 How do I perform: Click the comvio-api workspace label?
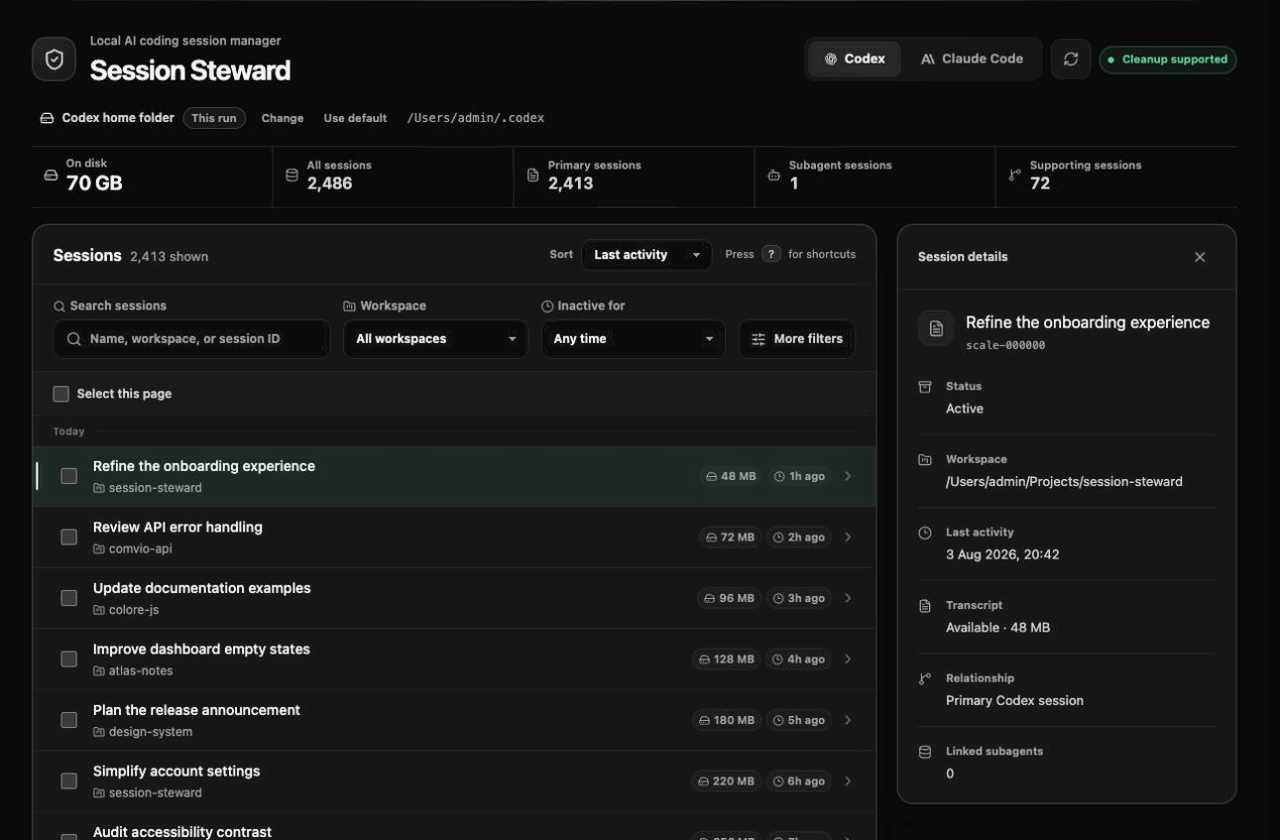[140, 549]
